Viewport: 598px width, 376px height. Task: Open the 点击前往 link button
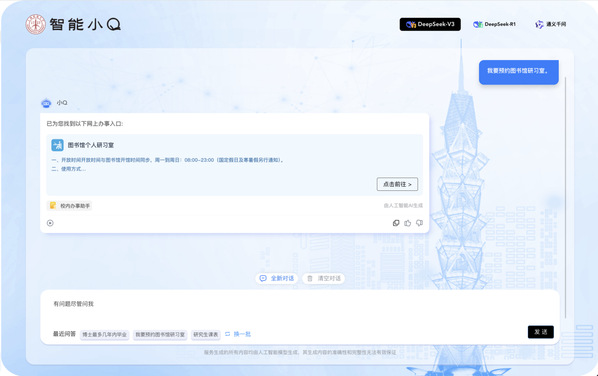coord(397,184)
